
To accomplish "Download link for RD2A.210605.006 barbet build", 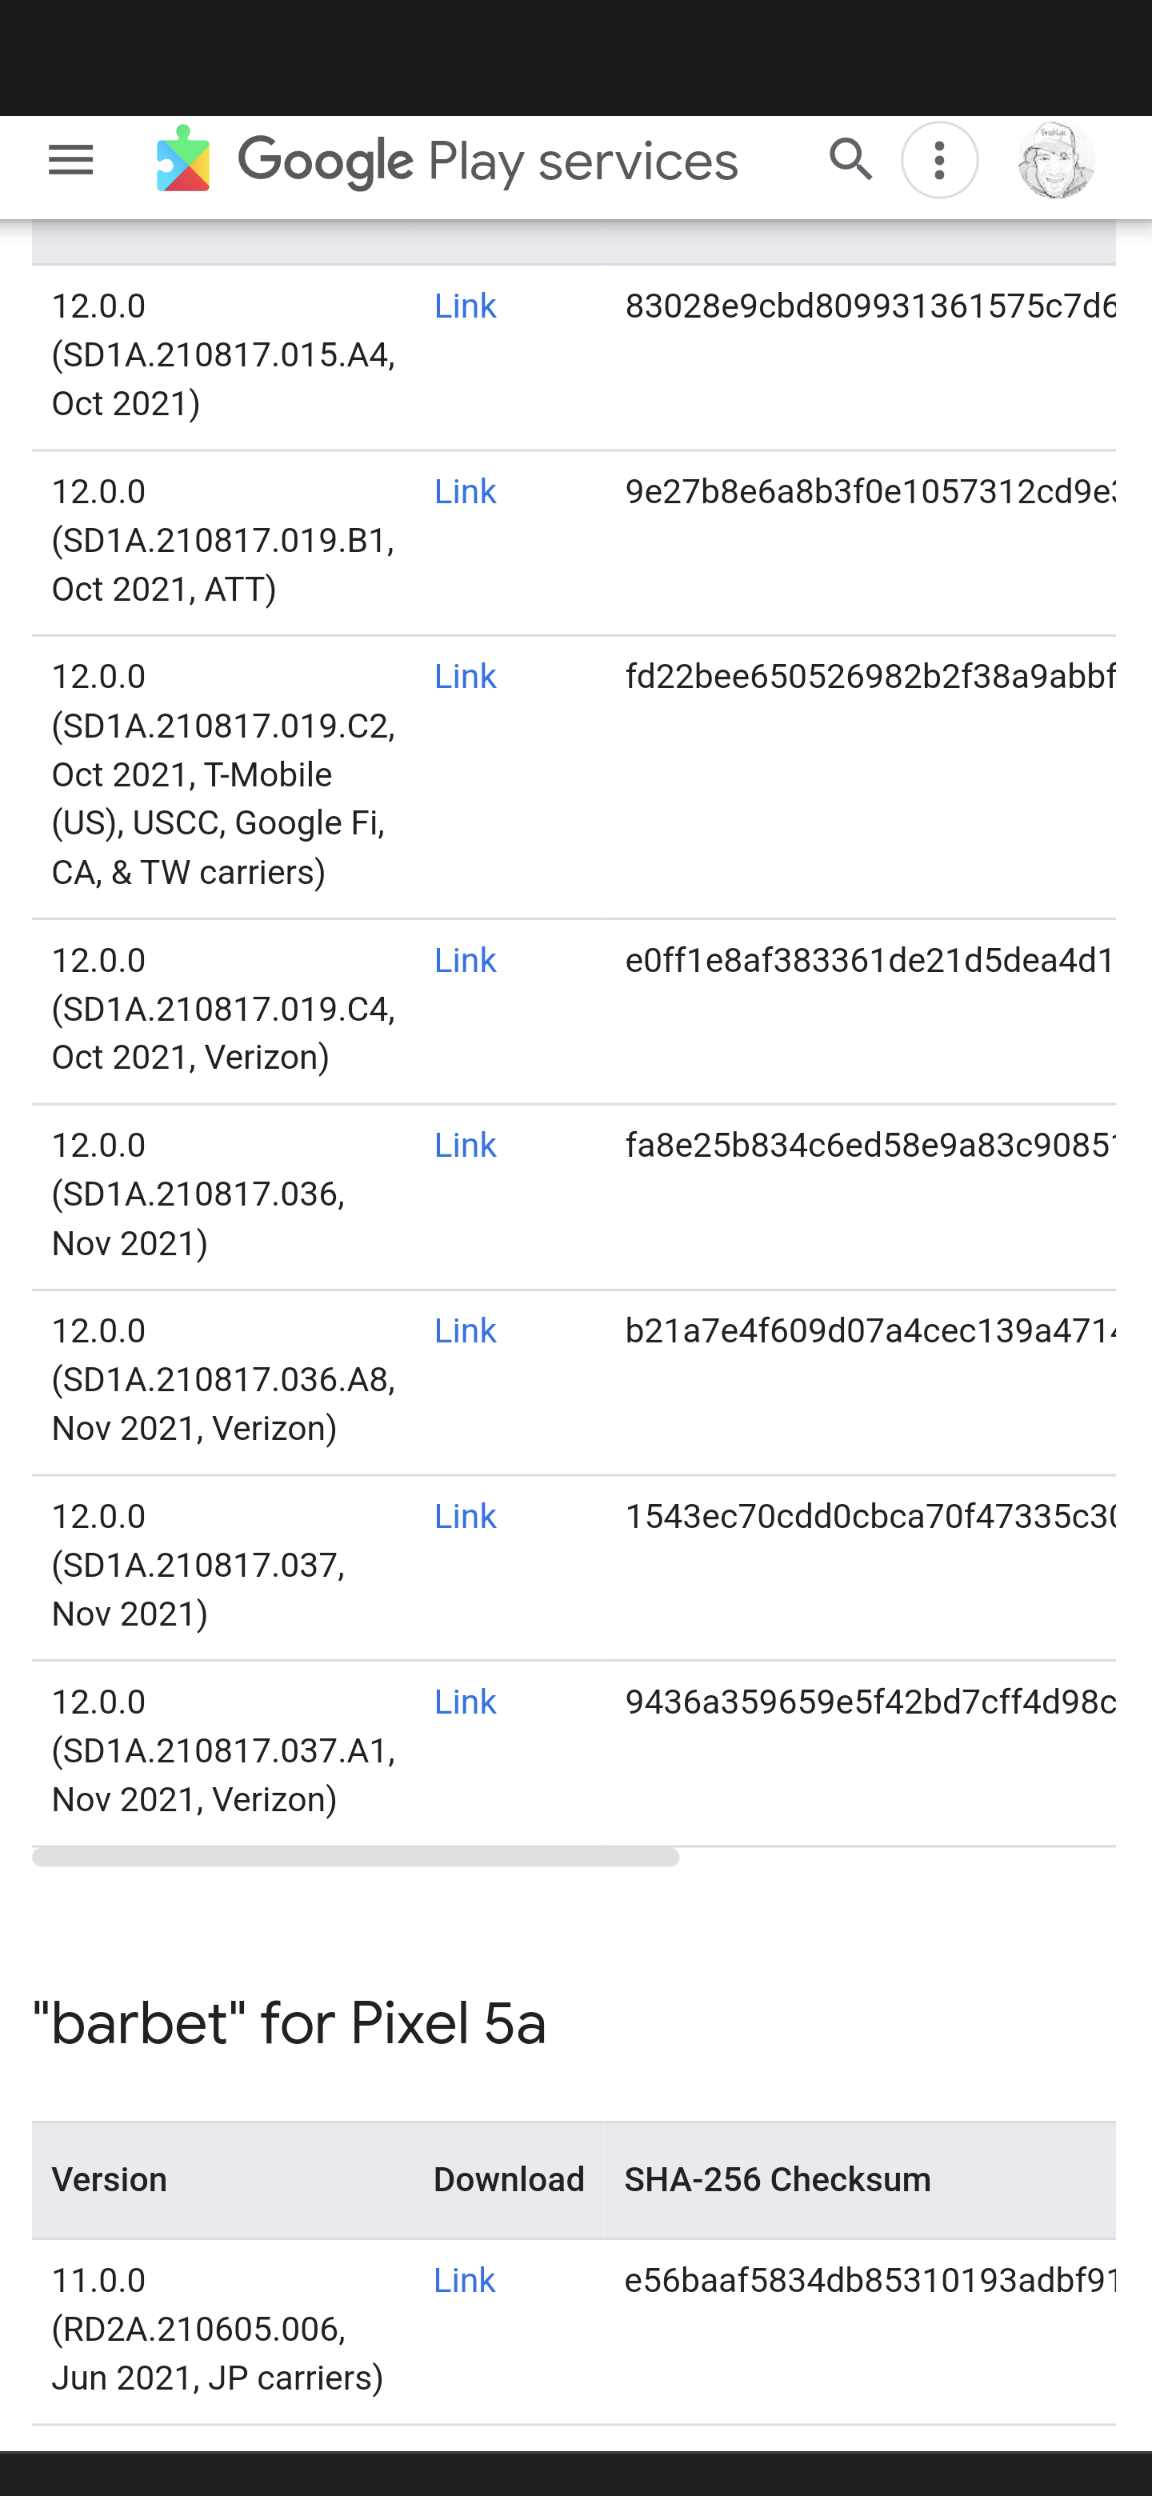I will pyautogui.click(x=464, y=2281).
